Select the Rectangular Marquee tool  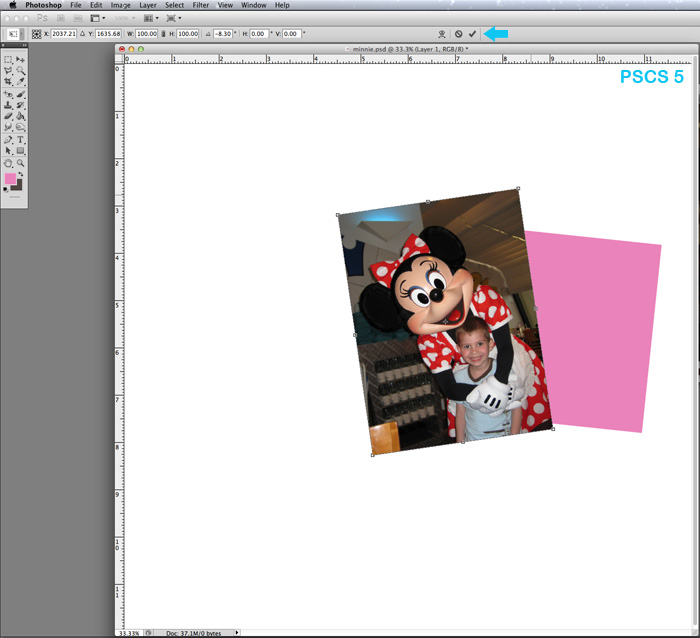[8, 59]
